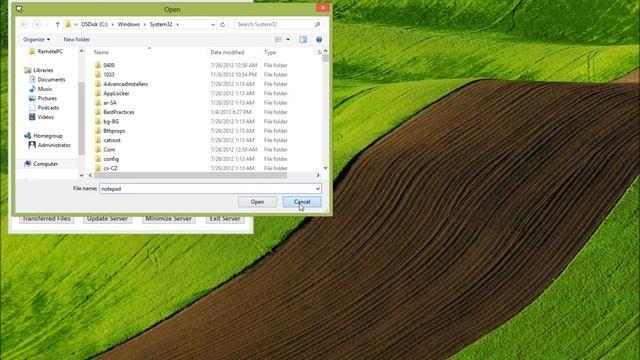Click Transferred Files in the background window

point(47,219)
